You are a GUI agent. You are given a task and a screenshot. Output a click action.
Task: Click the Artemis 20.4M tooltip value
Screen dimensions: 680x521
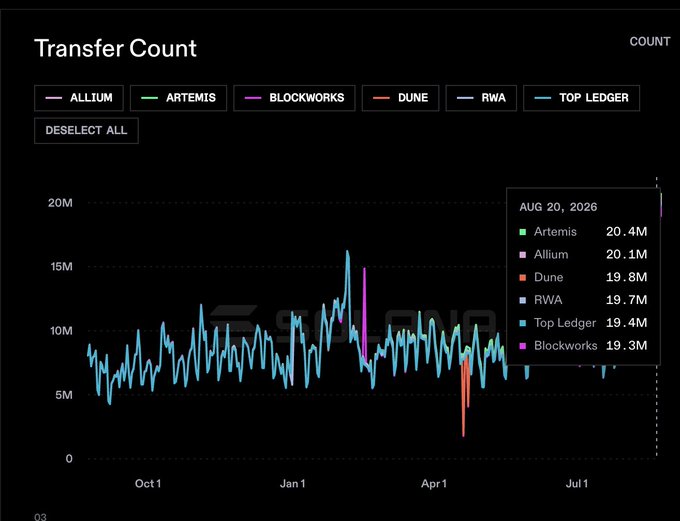626,232
